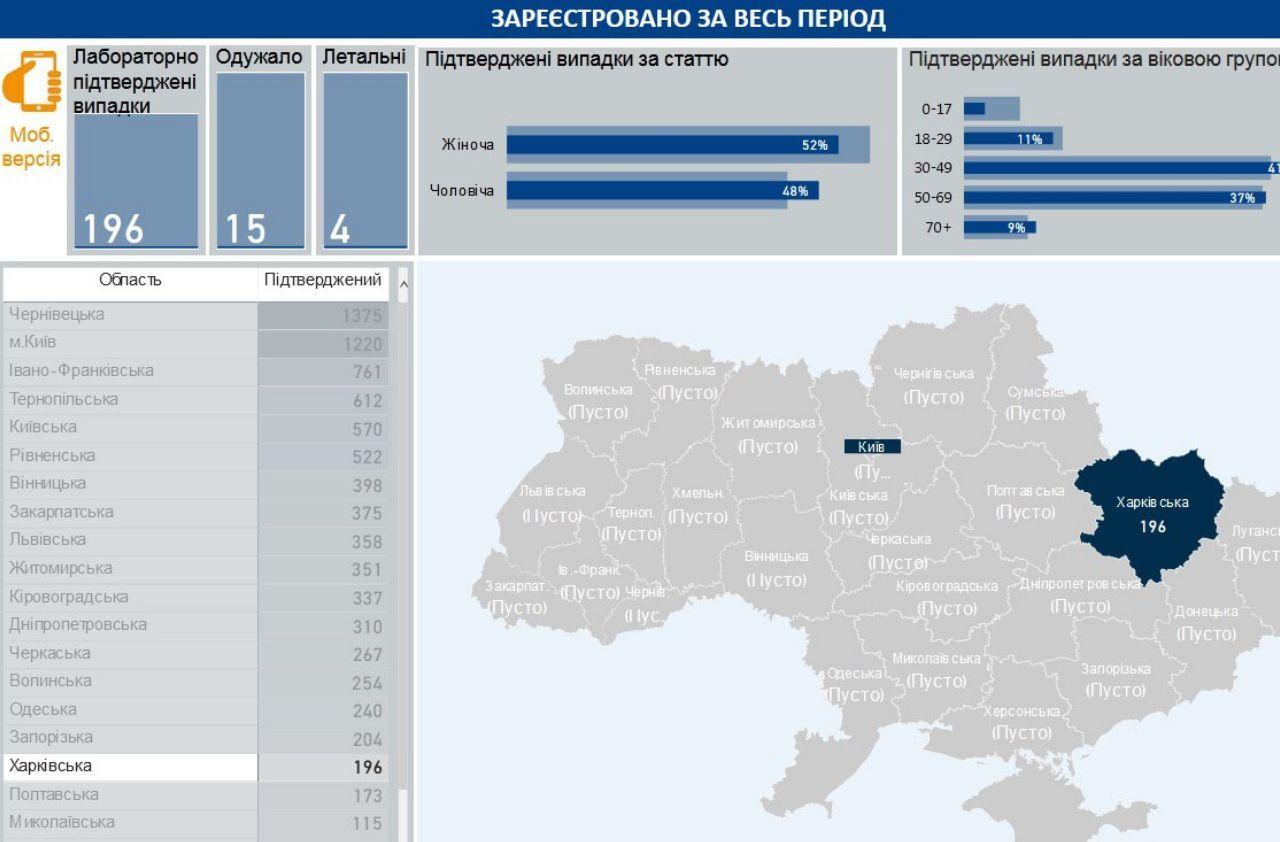This screenshot has height=842, width=1280.
Task: Open the mobile version phone icon
Action: pos(32,82)
